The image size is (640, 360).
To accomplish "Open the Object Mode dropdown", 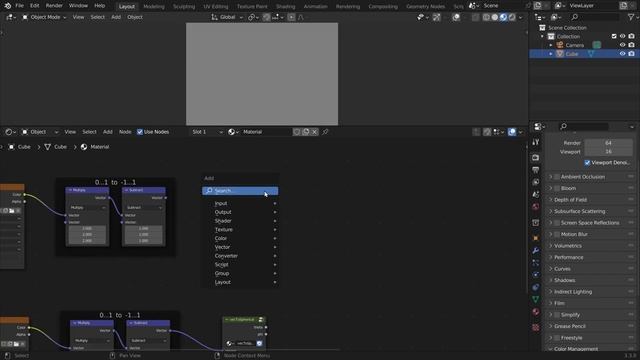I will 44,17.
